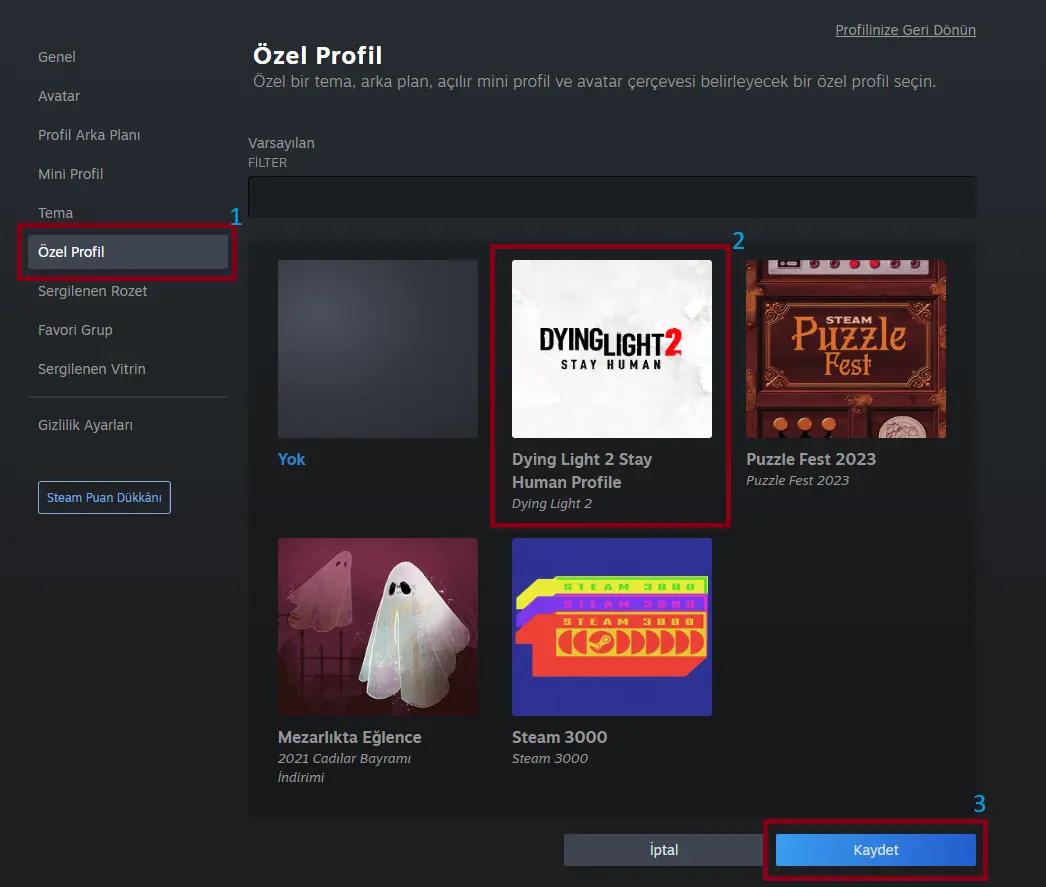Screen dimensions: 1046x887
Task: Click the Varsayılan label
Action: click(x=281, y=143)
